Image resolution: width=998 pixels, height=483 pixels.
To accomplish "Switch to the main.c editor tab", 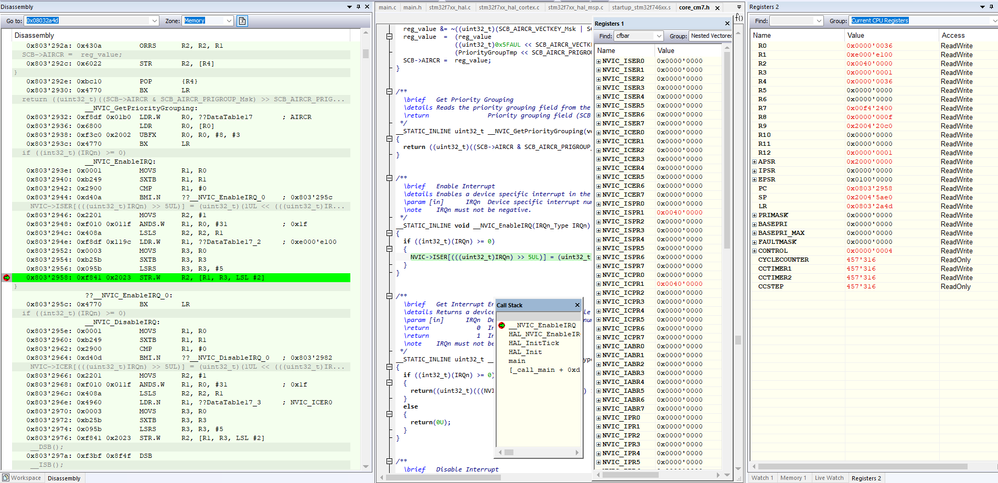I will [x=387, y=8].
